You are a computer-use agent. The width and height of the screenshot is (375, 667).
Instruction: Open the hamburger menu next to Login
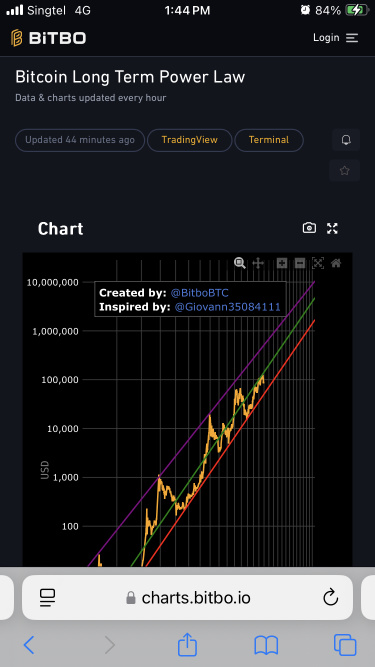[x=352, y=38]
